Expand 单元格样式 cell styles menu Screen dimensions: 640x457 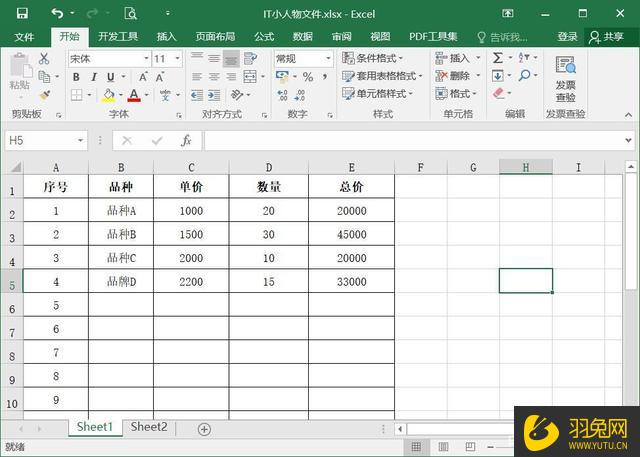pos(378,94)
